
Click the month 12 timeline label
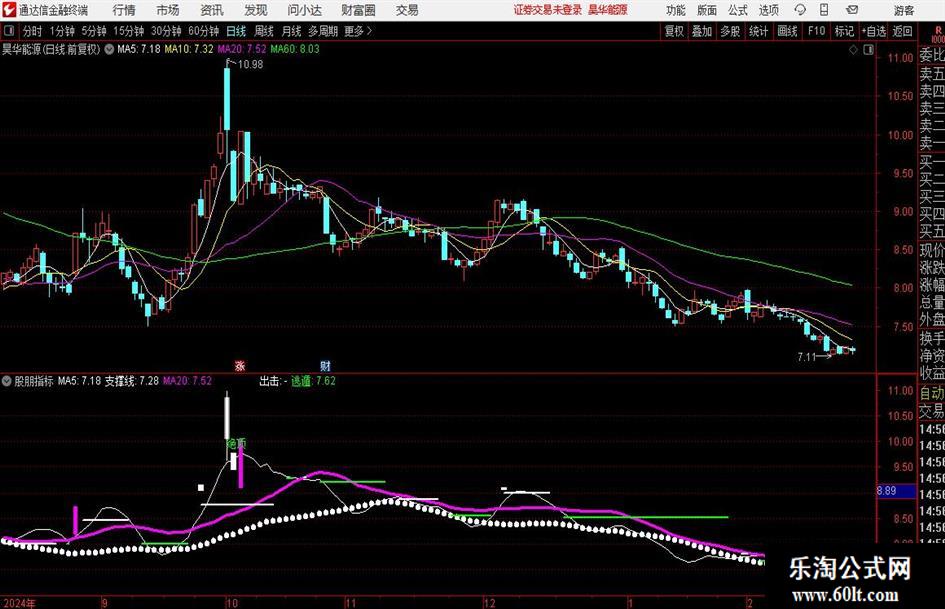tap(490, 603)
